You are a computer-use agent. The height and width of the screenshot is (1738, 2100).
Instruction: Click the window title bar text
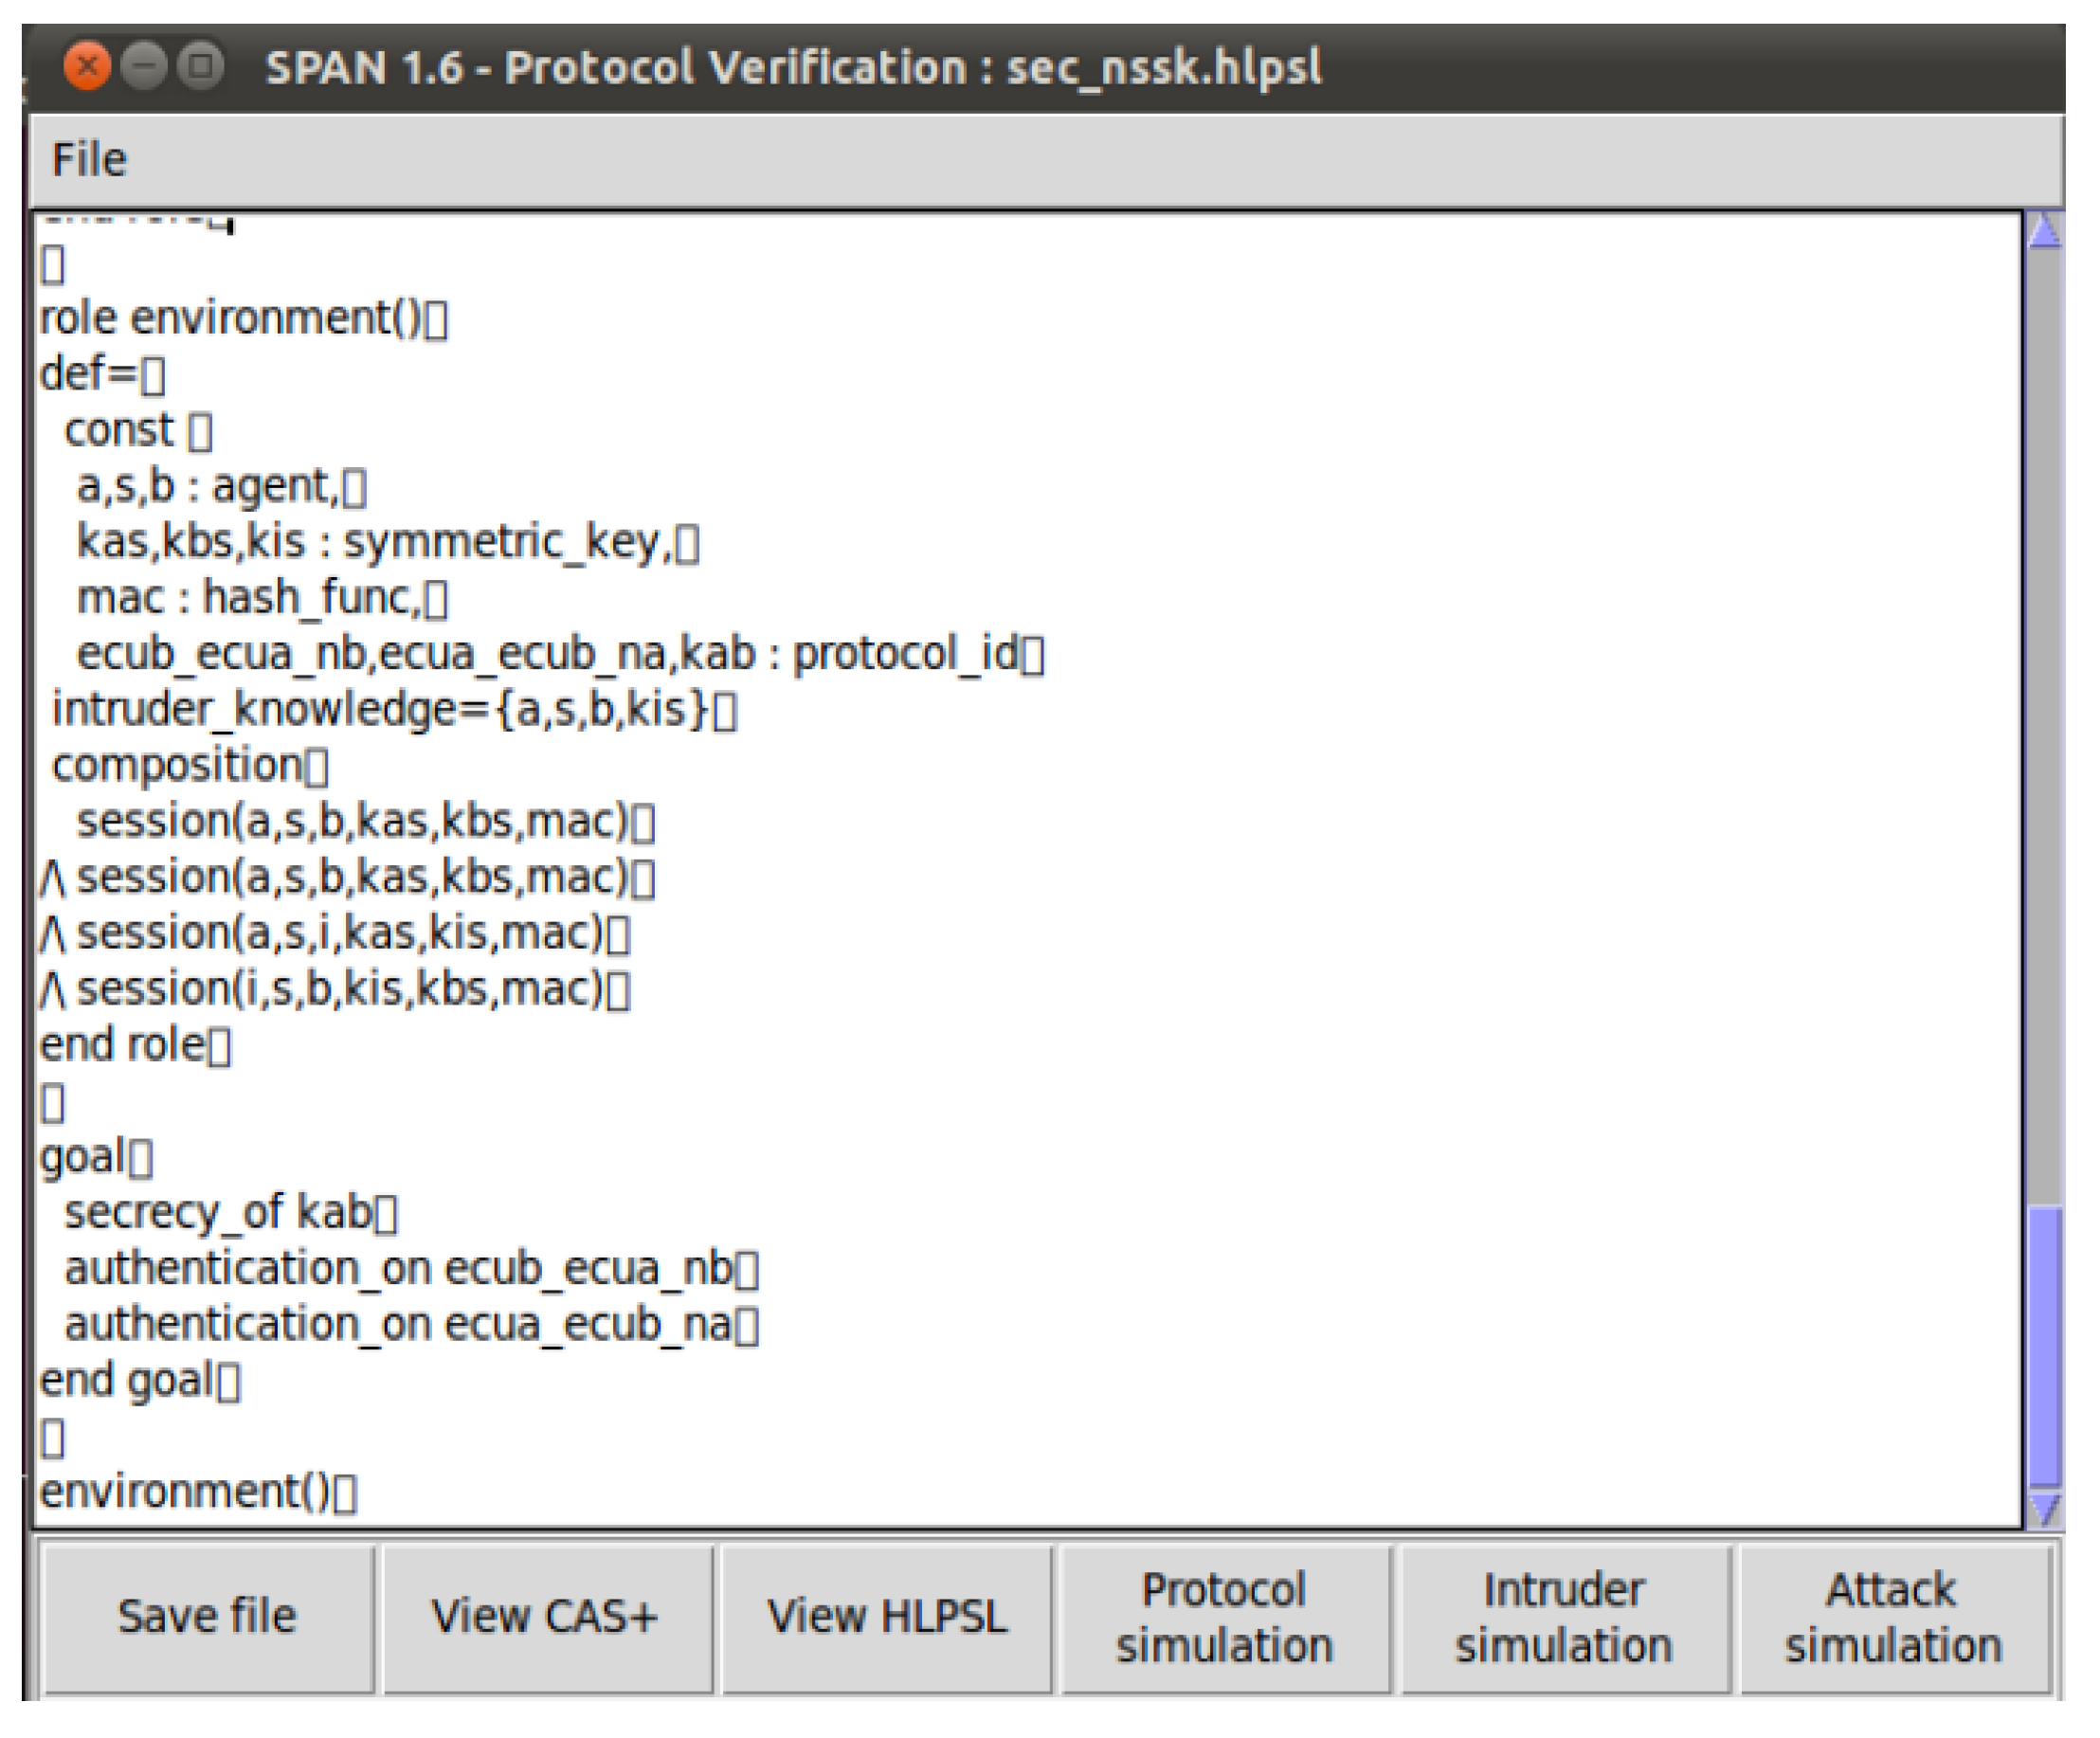792,68
